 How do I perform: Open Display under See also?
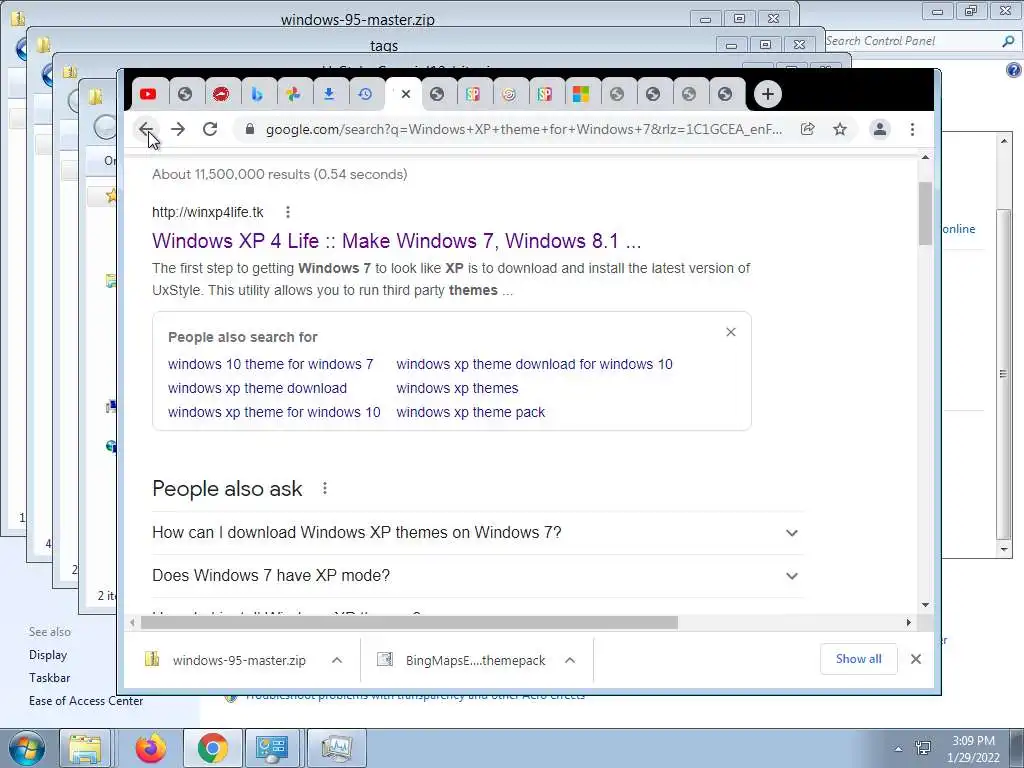coord(48,655)
